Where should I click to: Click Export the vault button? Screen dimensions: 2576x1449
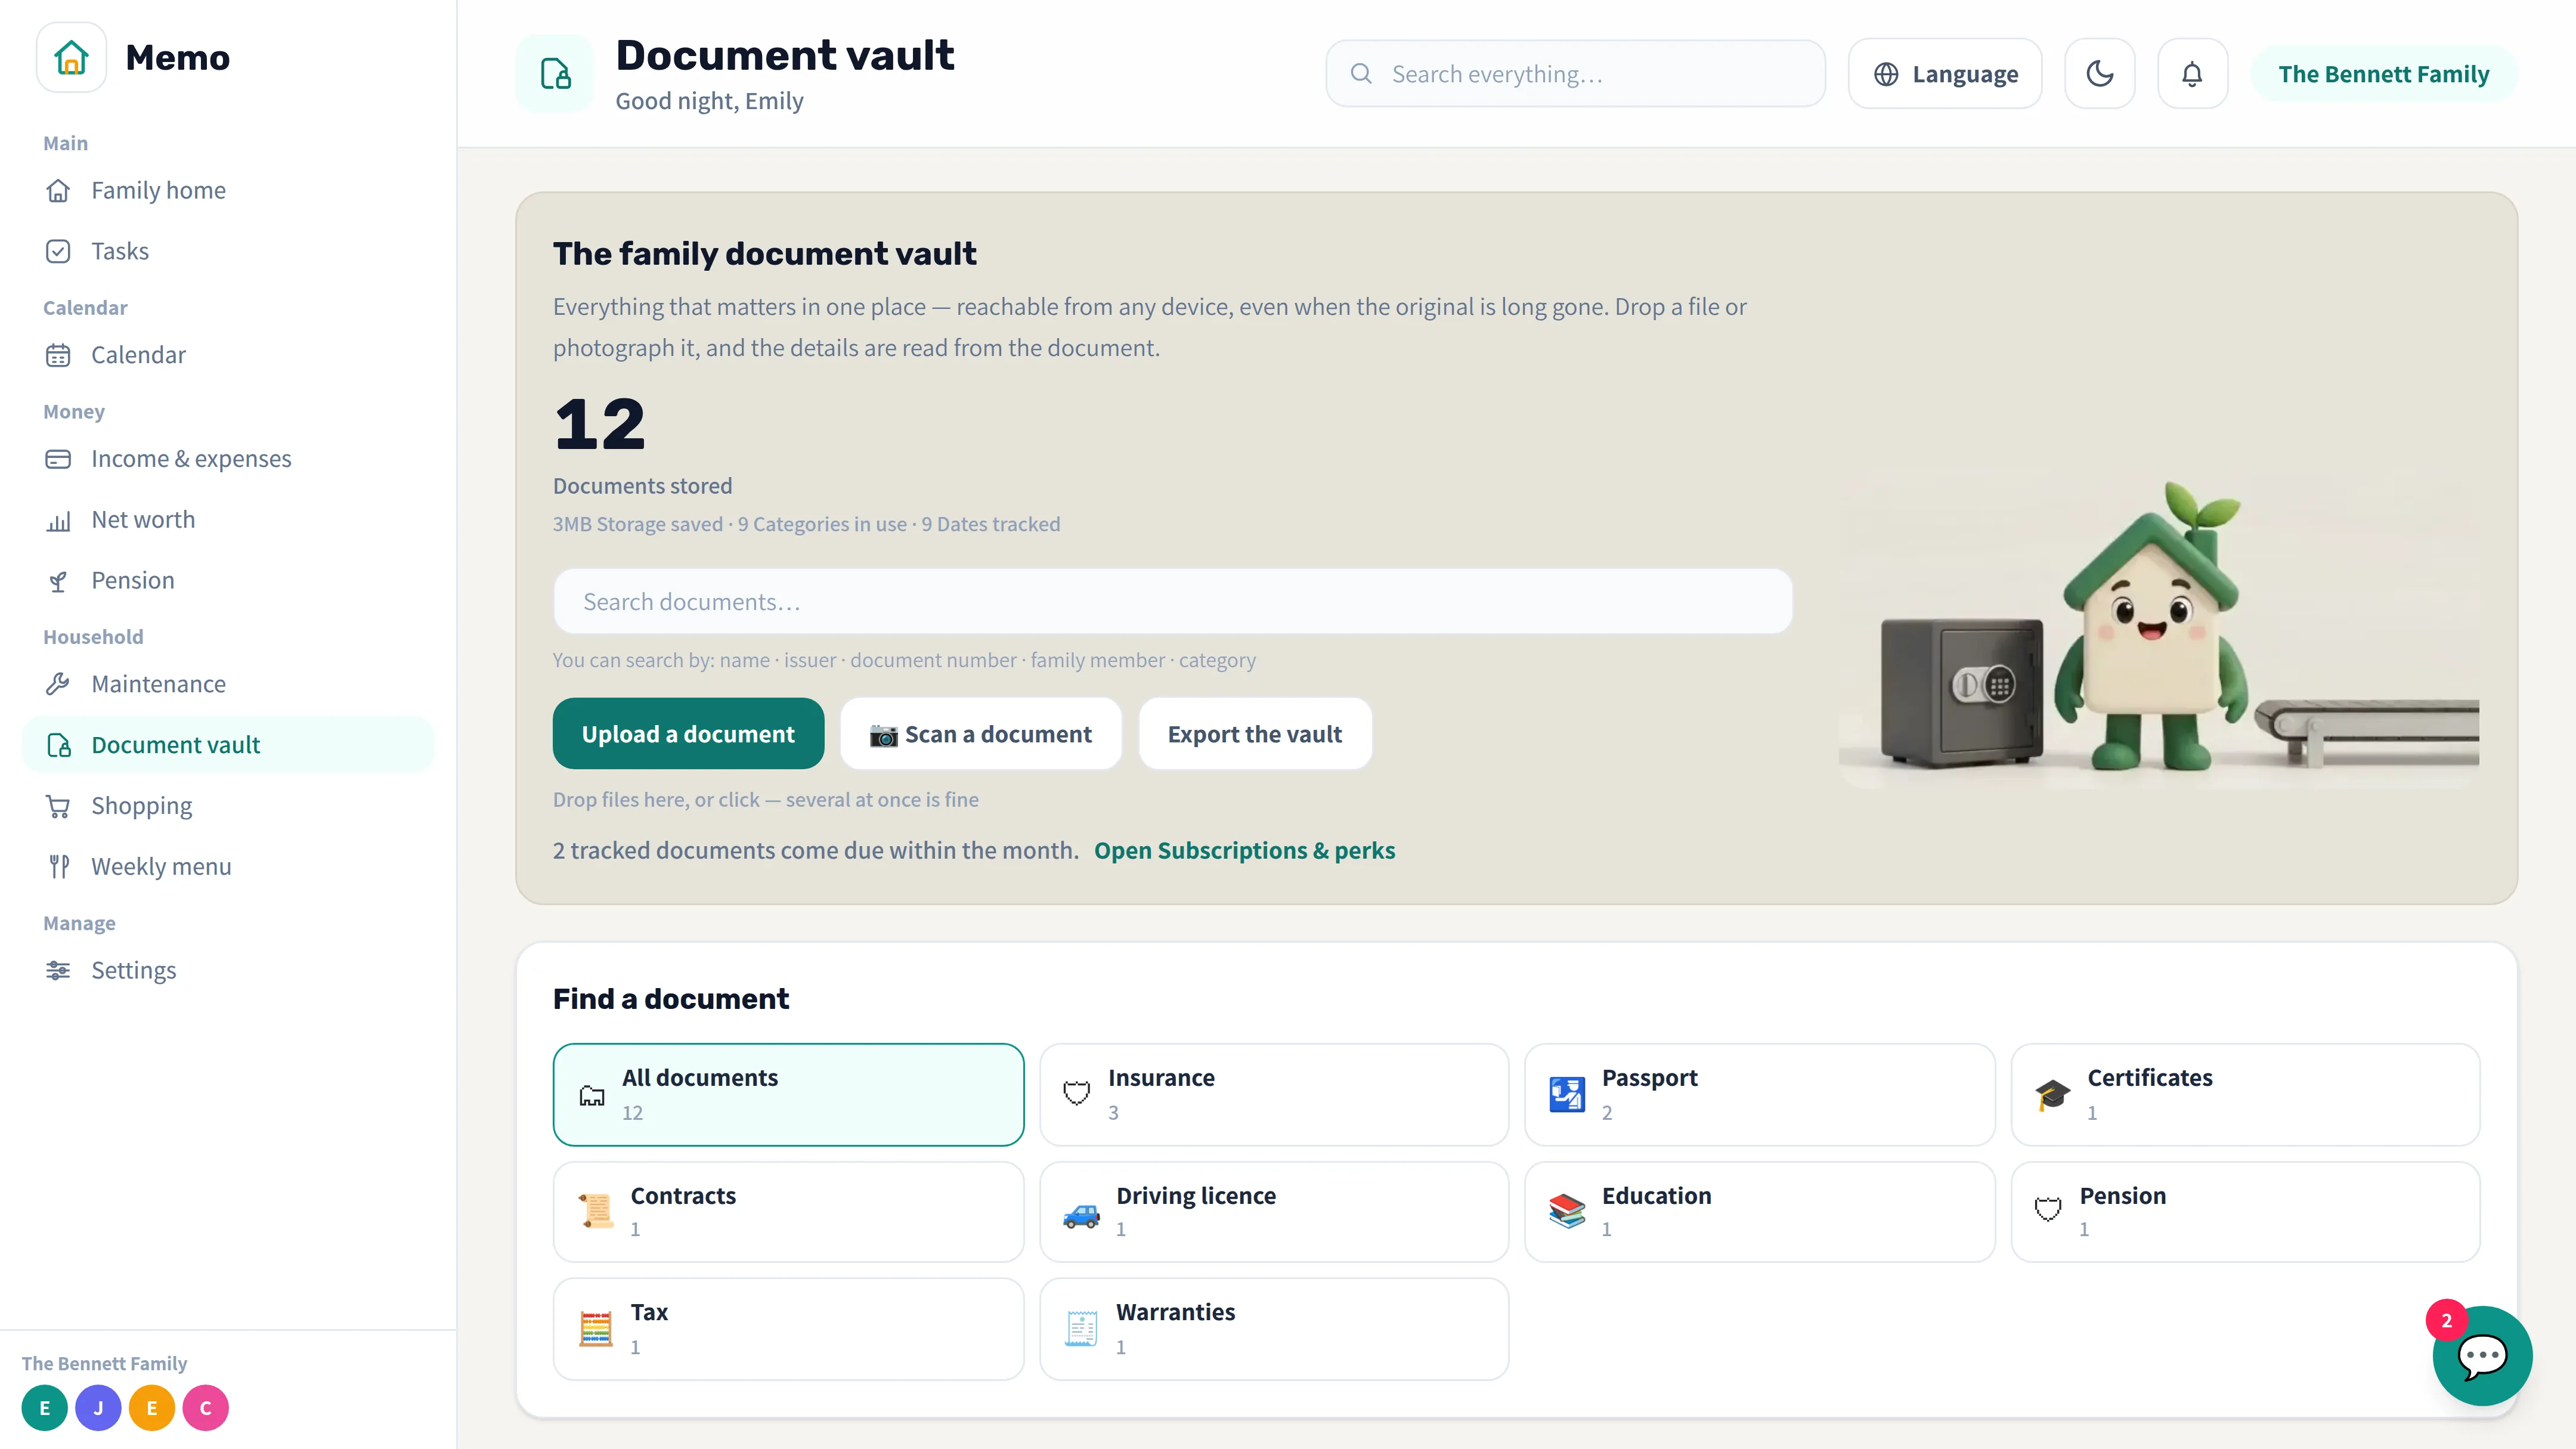pyautogui.click(x=1254, y=733)
